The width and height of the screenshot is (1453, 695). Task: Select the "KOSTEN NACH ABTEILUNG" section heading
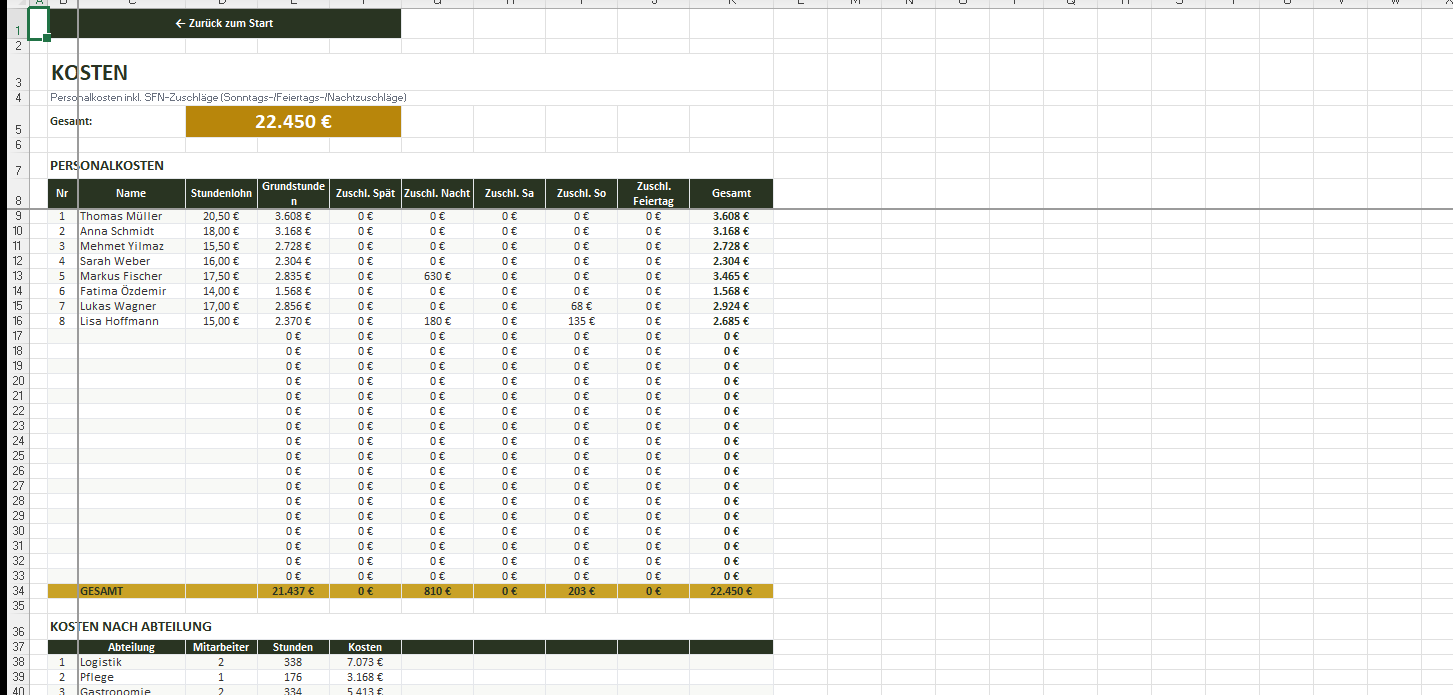[x=131, y=627]
